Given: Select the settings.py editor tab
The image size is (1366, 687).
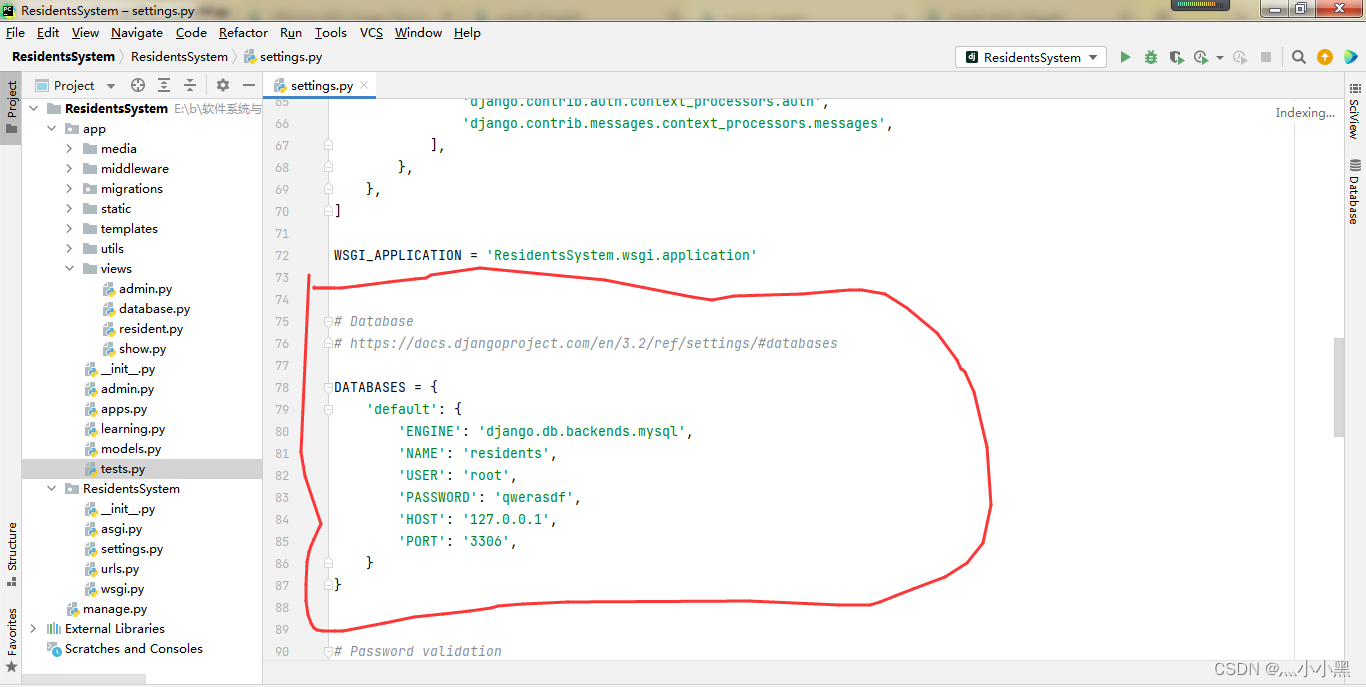Looking at the screenshot, I should click(320, 85).
